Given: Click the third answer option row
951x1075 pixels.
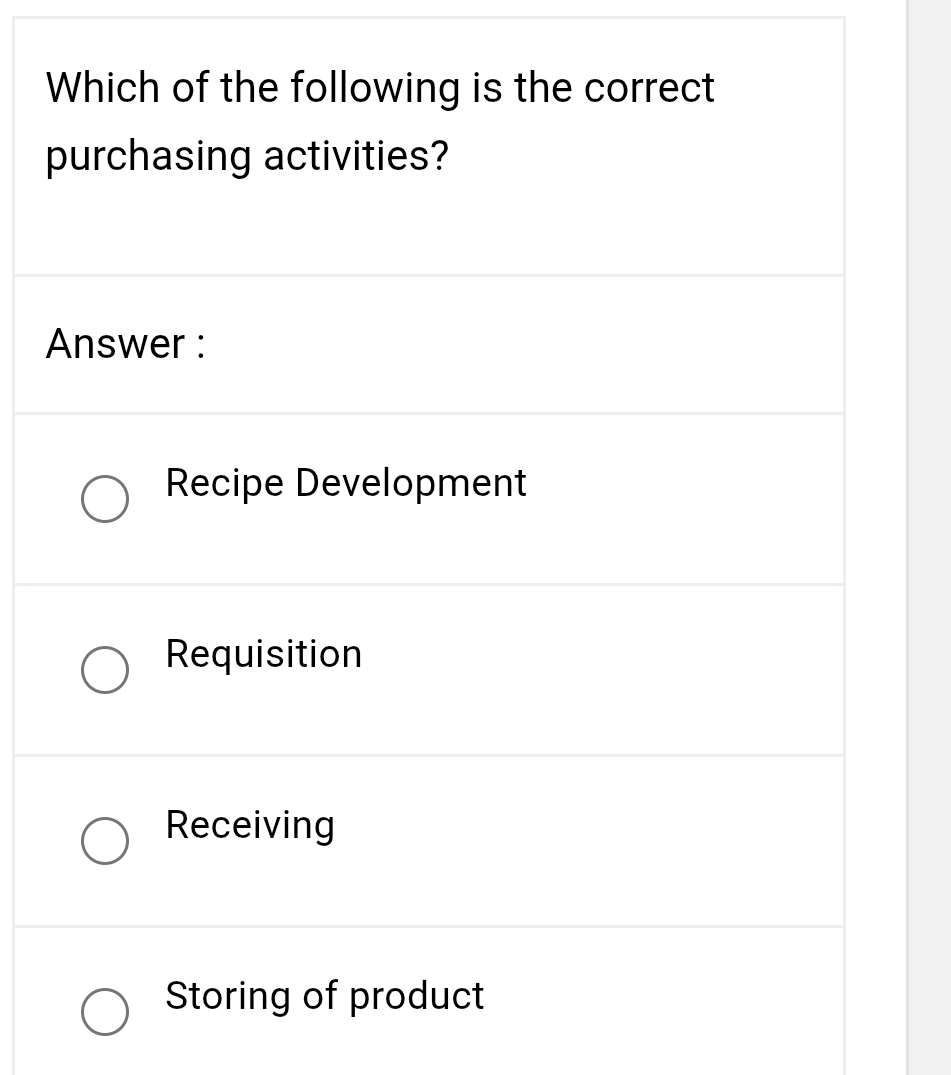Looking at the screenshot, I should 428,839.
